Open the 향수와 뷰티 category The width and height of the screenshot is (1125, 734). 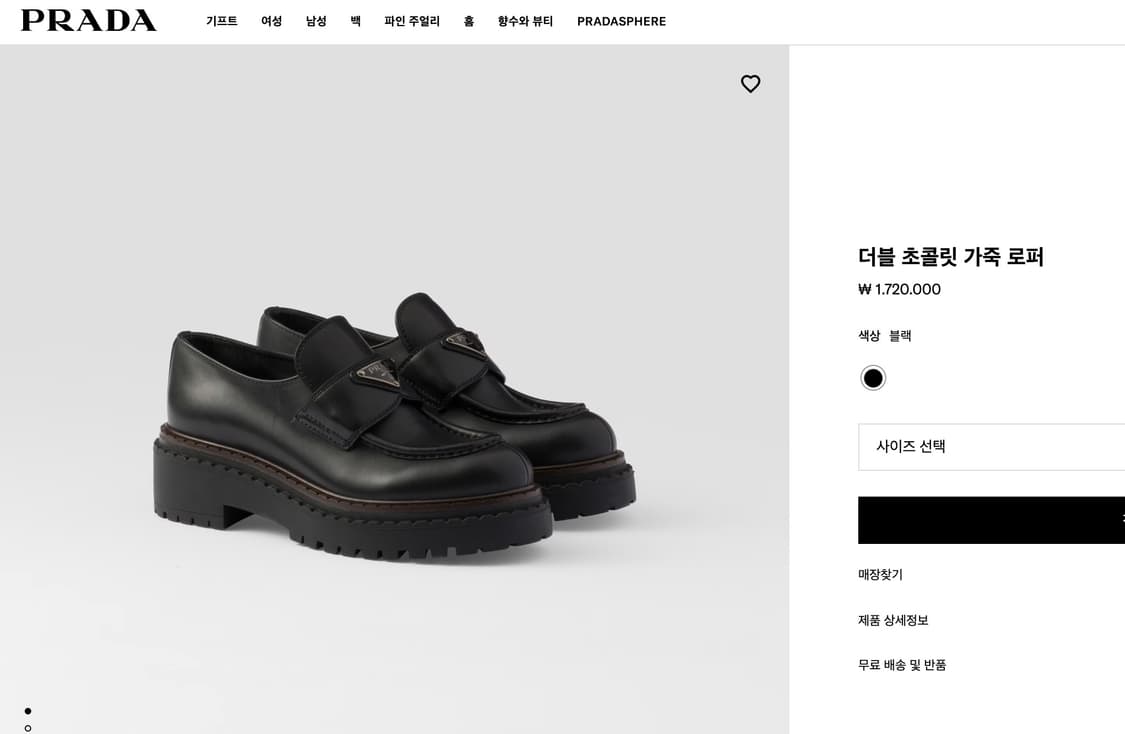pyautogui.click(x=523, y=21)
